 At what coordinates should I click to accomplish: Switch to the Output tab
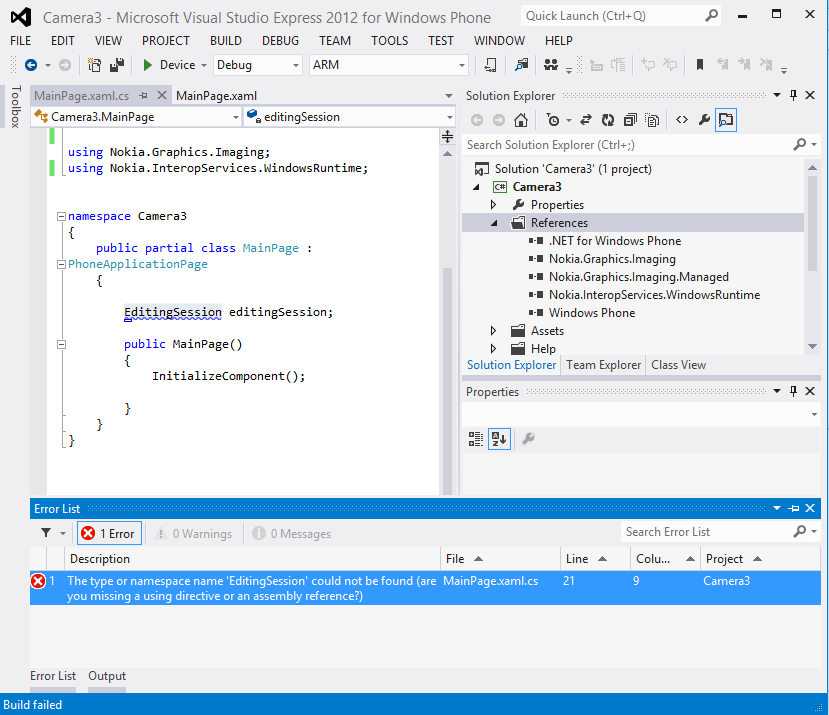107,676
